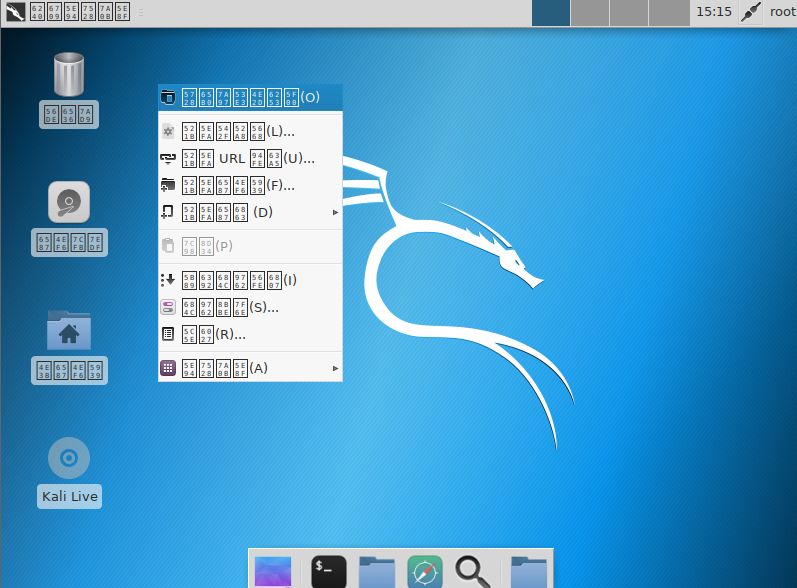Select the Kali Live disc icon

click(x=69, y=458)
